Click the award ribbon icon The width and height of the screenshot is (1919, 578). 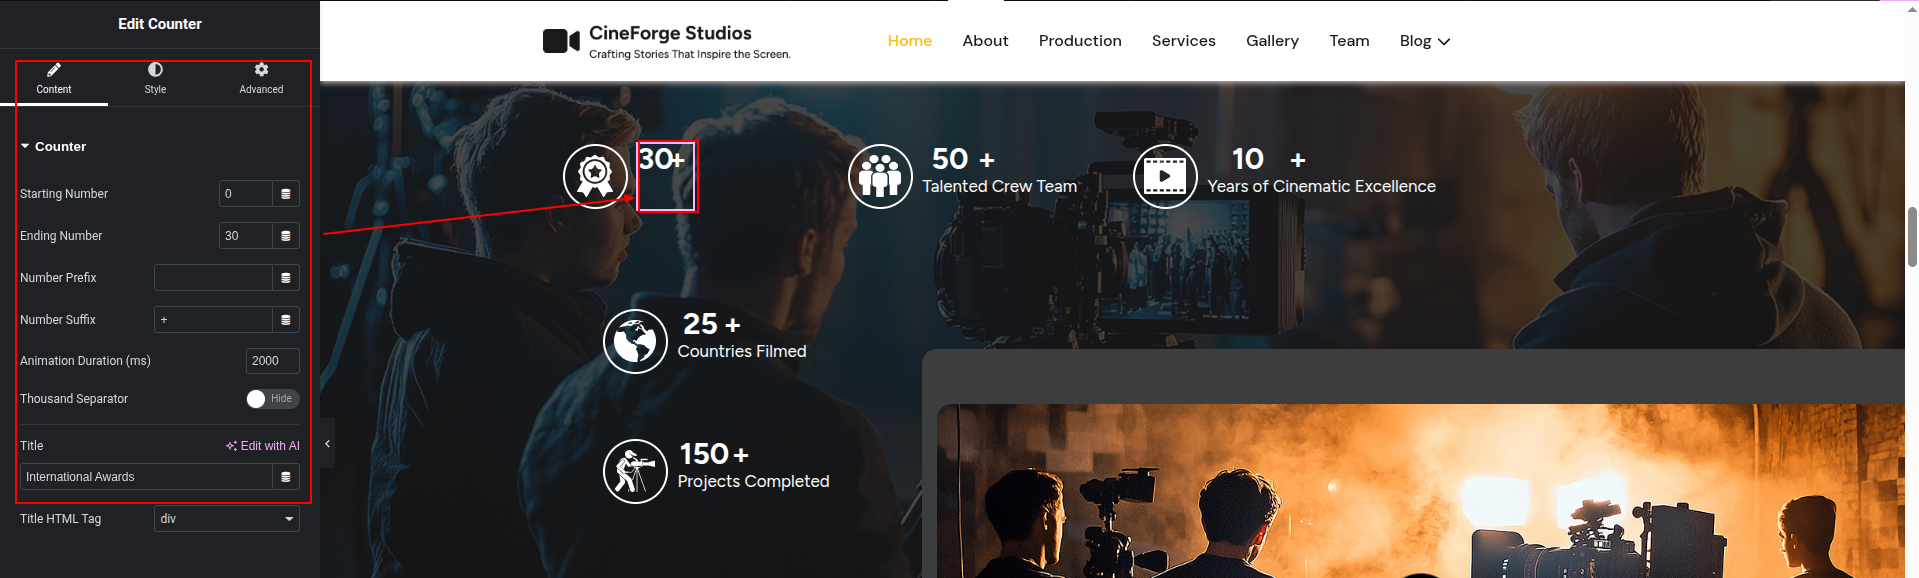coord(595,176)
